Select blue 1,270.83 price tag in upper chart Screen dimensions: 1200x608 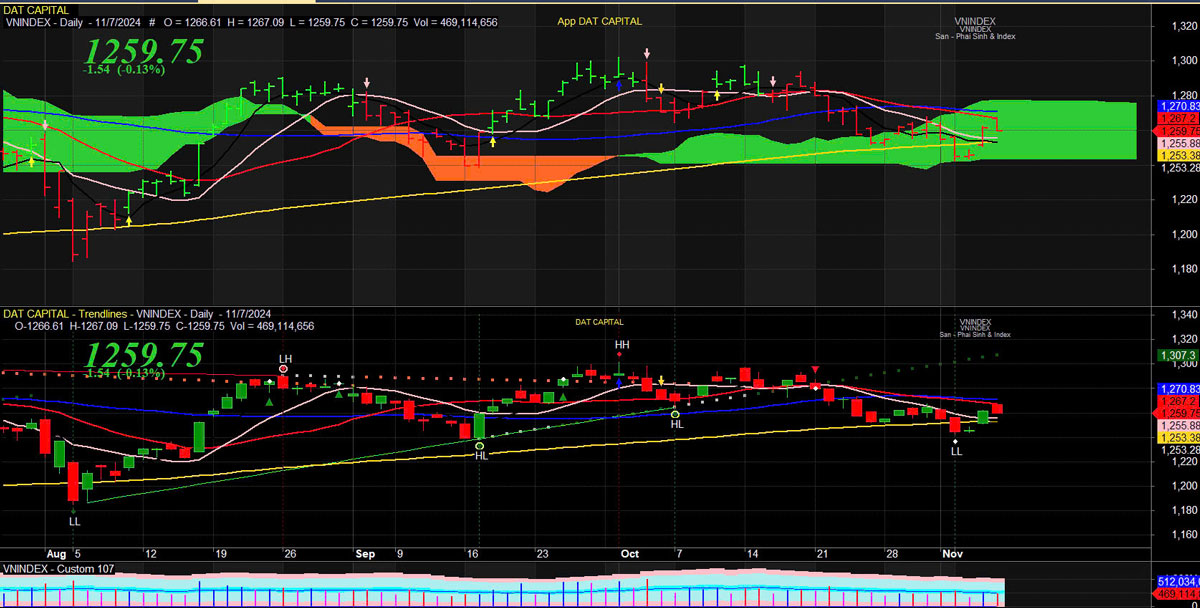(1177, 105)
